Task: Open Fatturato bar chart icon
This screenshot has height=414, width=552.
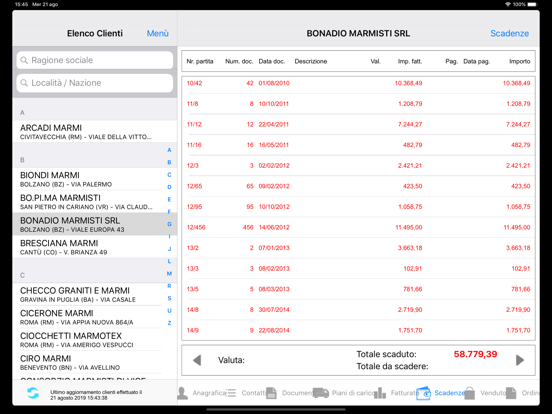Action: 380,393
